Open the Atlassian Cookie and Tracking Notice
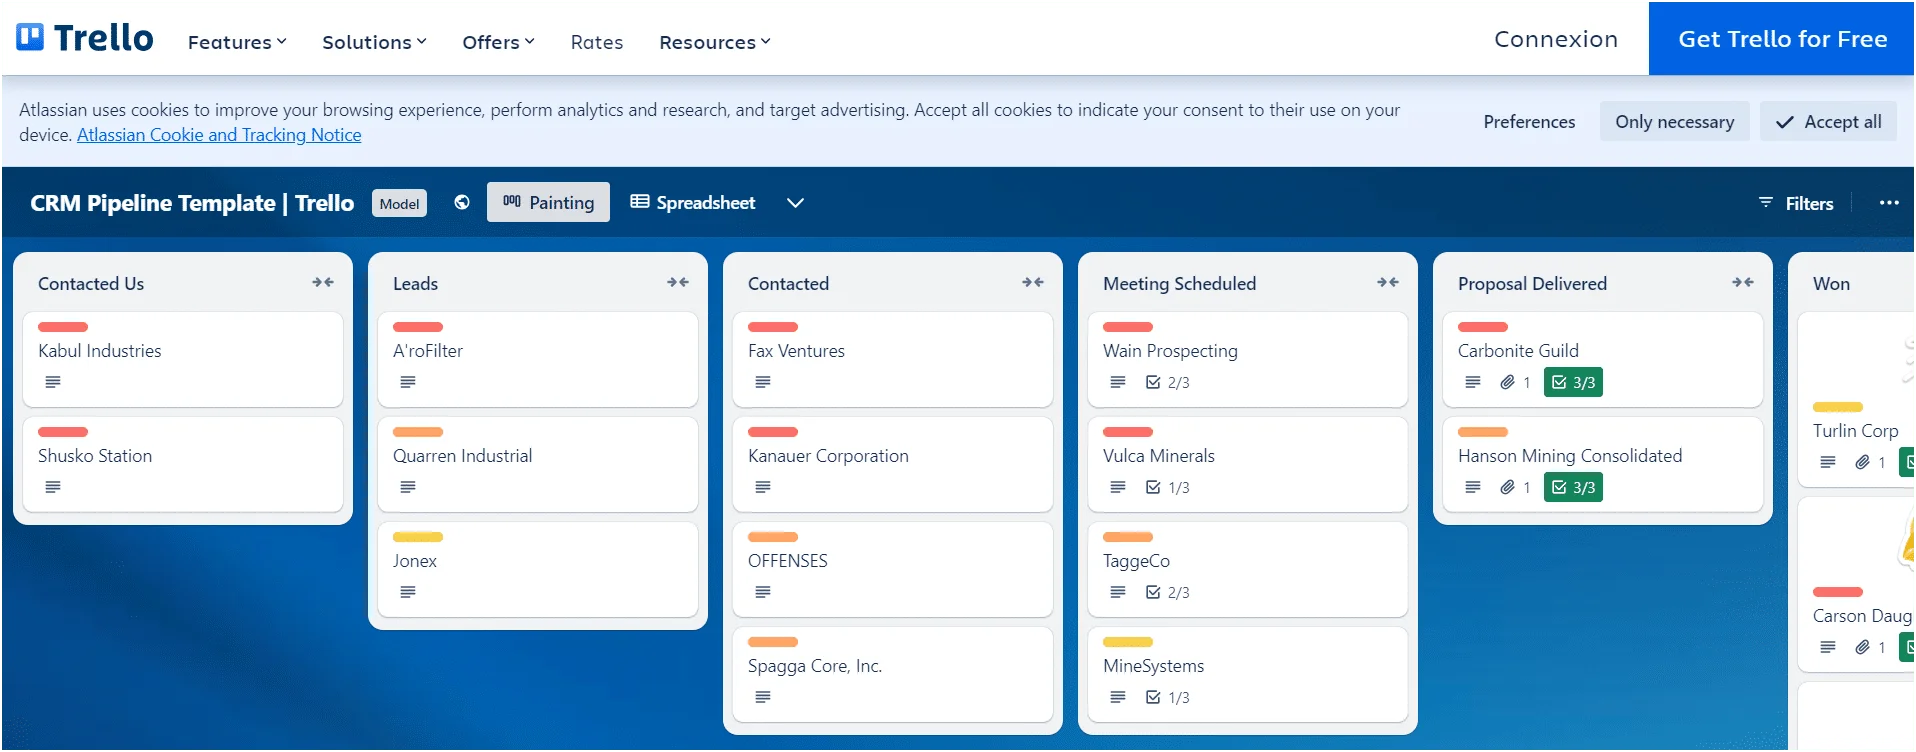Screen dimensions: 1916x752 click(x=219, y=135)
